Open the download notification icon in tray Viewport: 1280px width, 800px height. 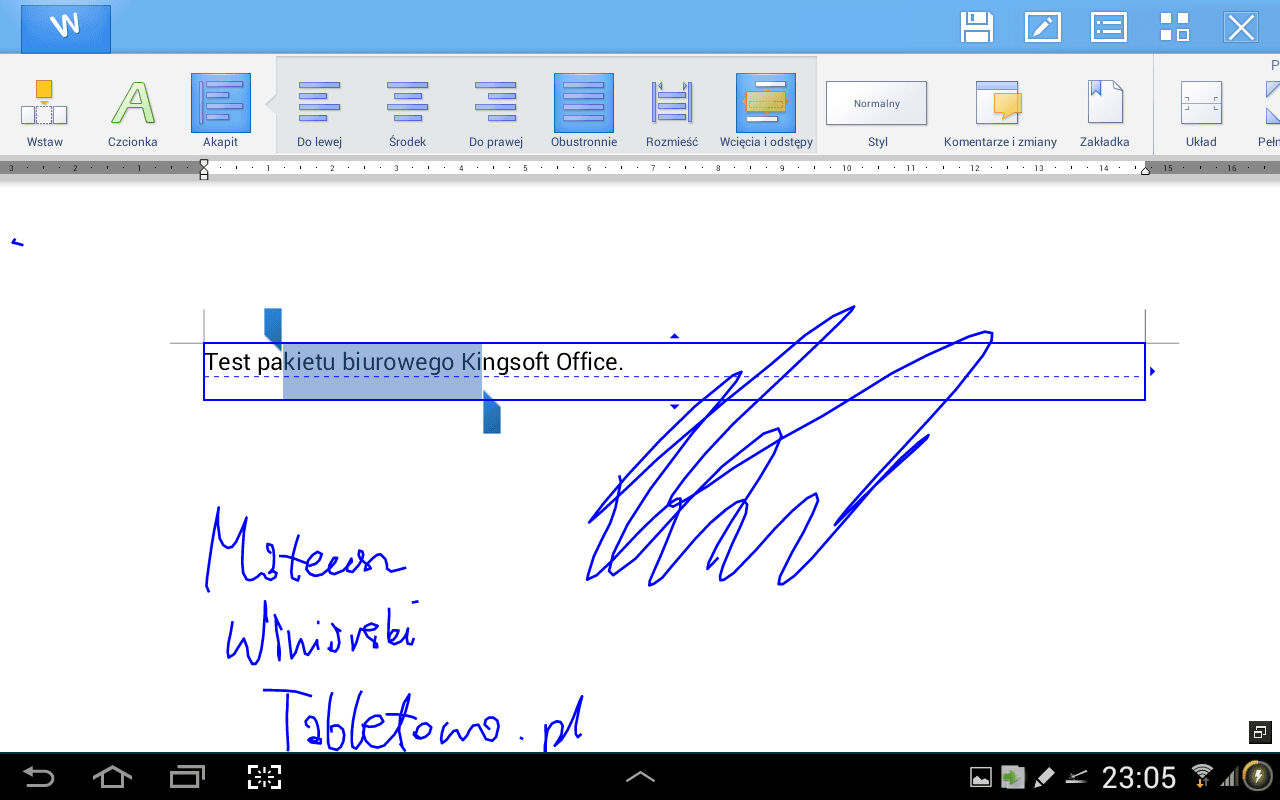pyautogui.click(x=1013, y=777)
